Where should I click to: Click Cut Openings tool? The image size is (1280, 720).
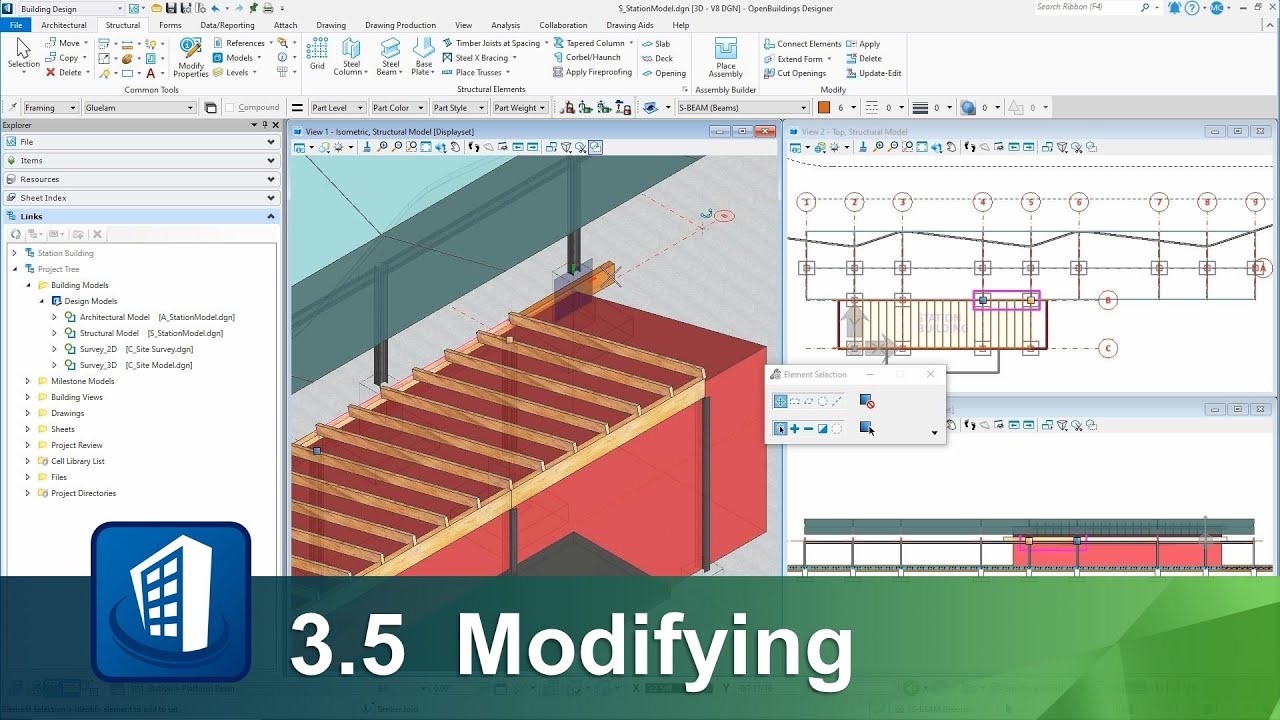795,73
